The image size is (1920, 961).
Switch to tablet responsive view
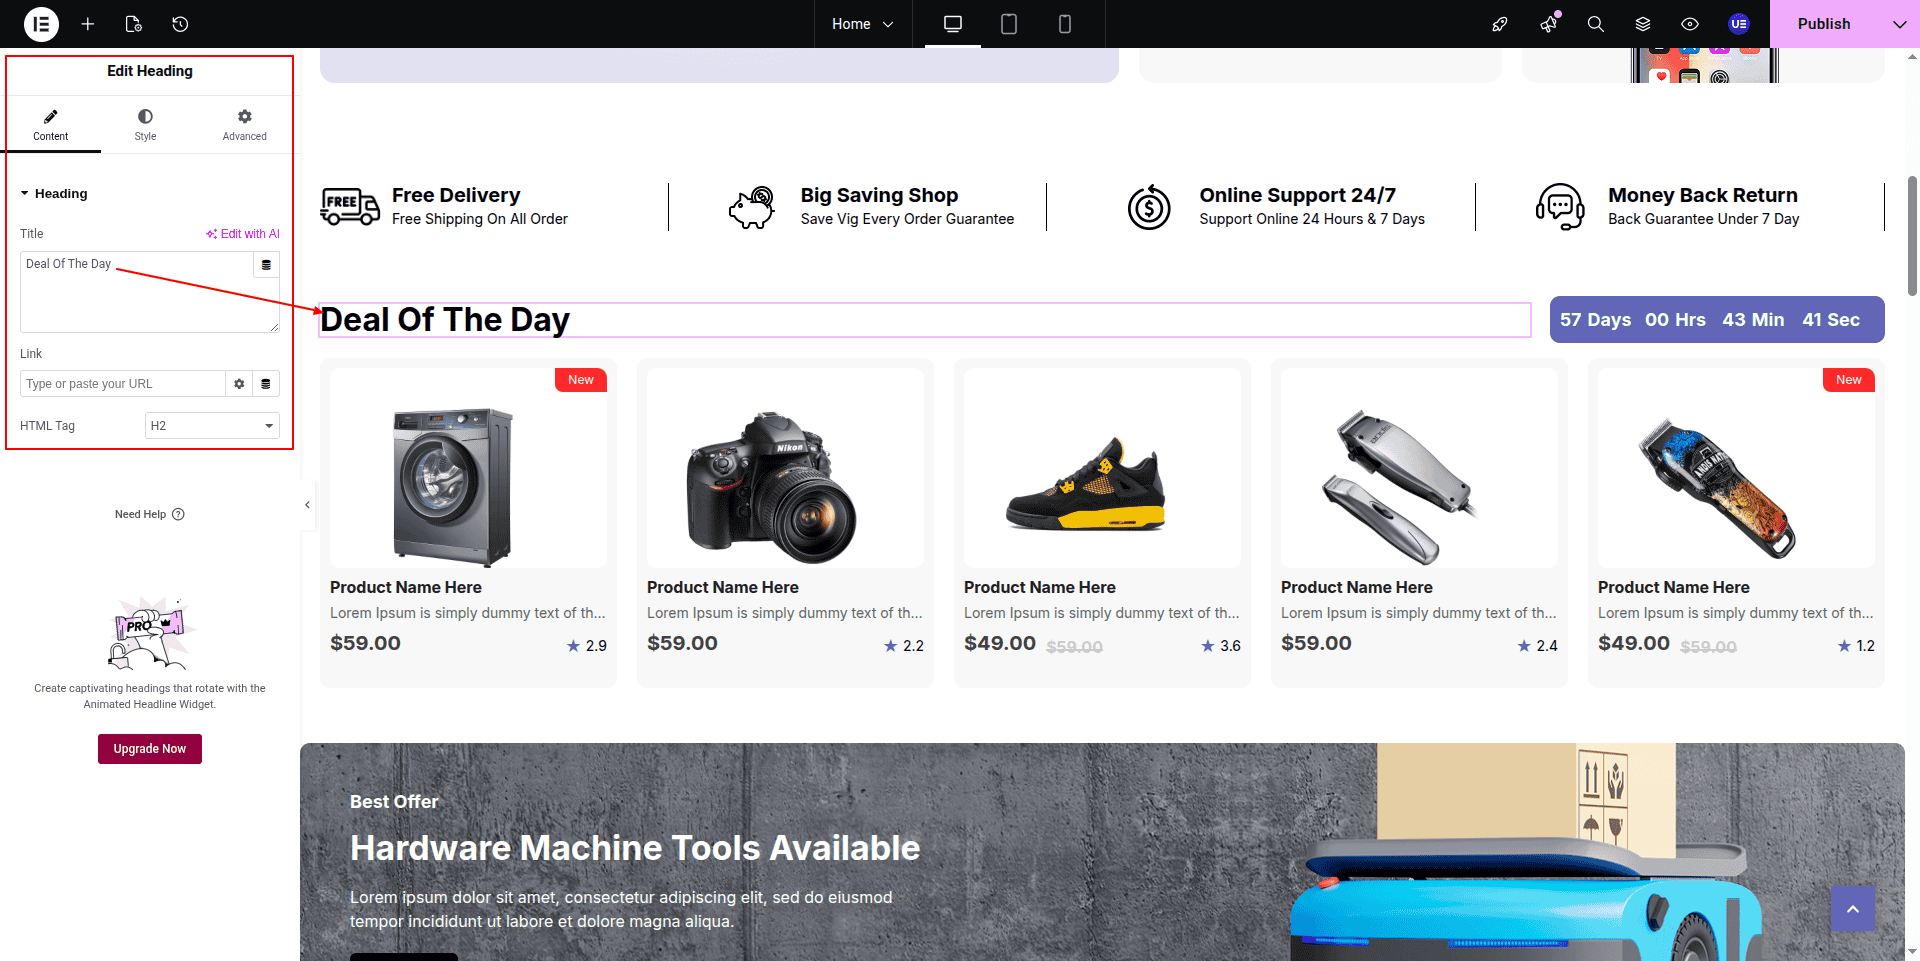(1008, 24)
